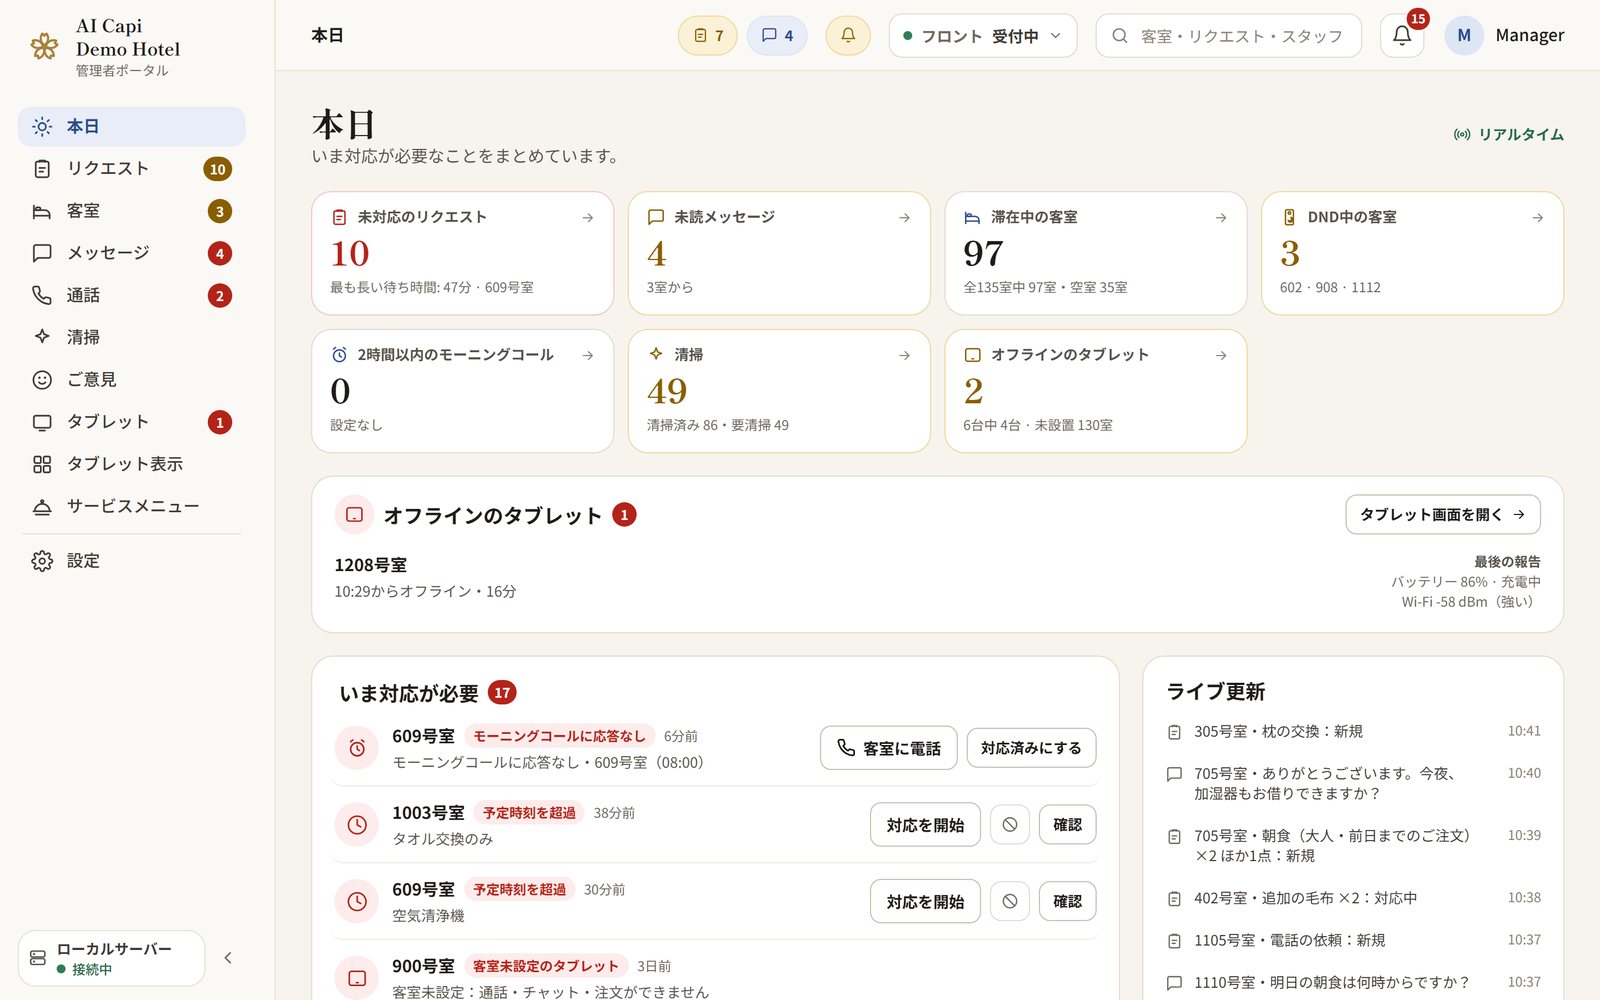
Task: Open メッセージ in the sidebar
Action: [132, 253]
